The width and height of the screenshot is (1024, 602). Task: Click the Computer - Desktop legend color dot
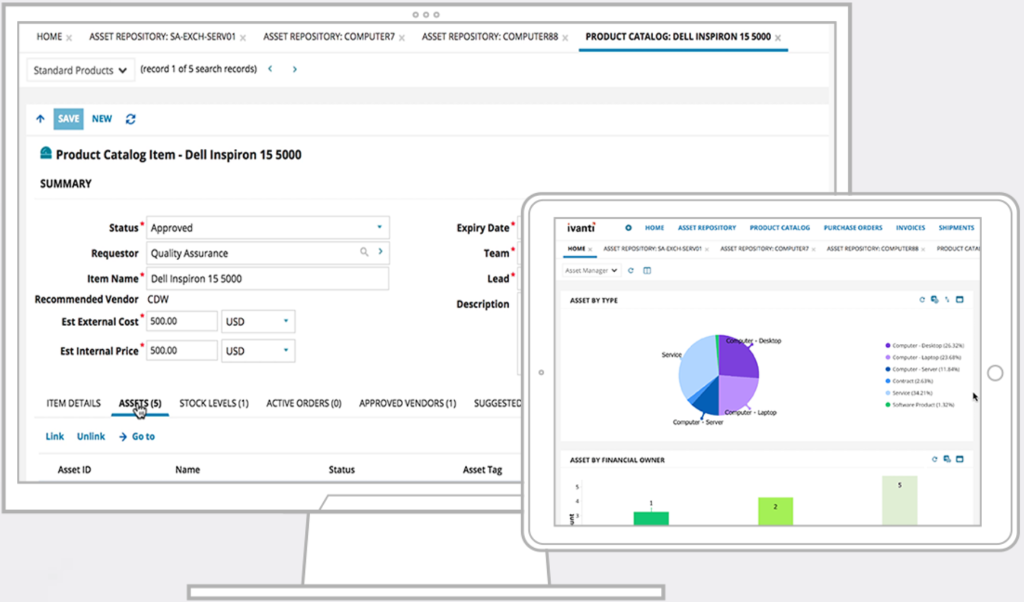(x=888, y=345)
